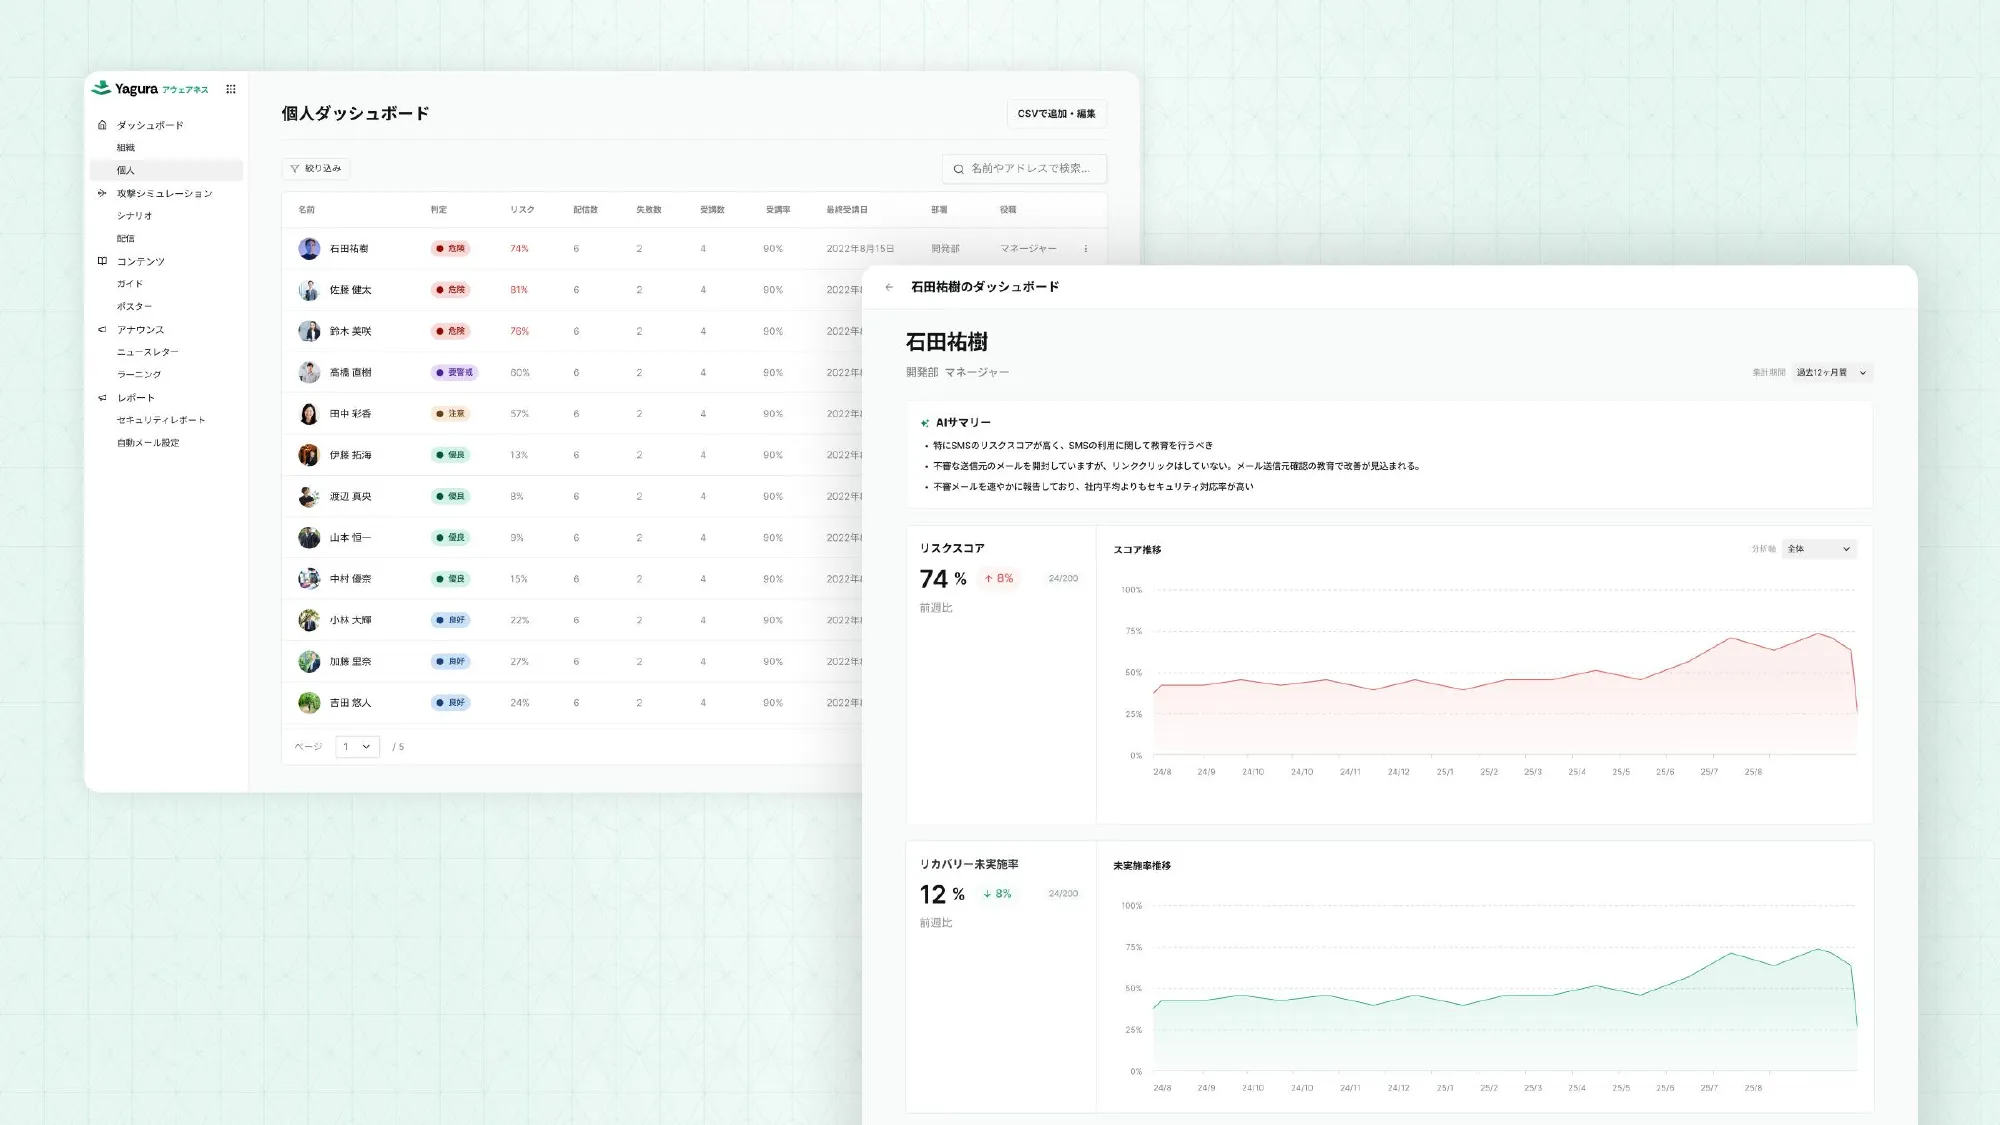The width and height of the screenshot is (2000, 1125).
Task: Open 自動メール設定 in the sidebar
Action: click(x=148, y=443)
